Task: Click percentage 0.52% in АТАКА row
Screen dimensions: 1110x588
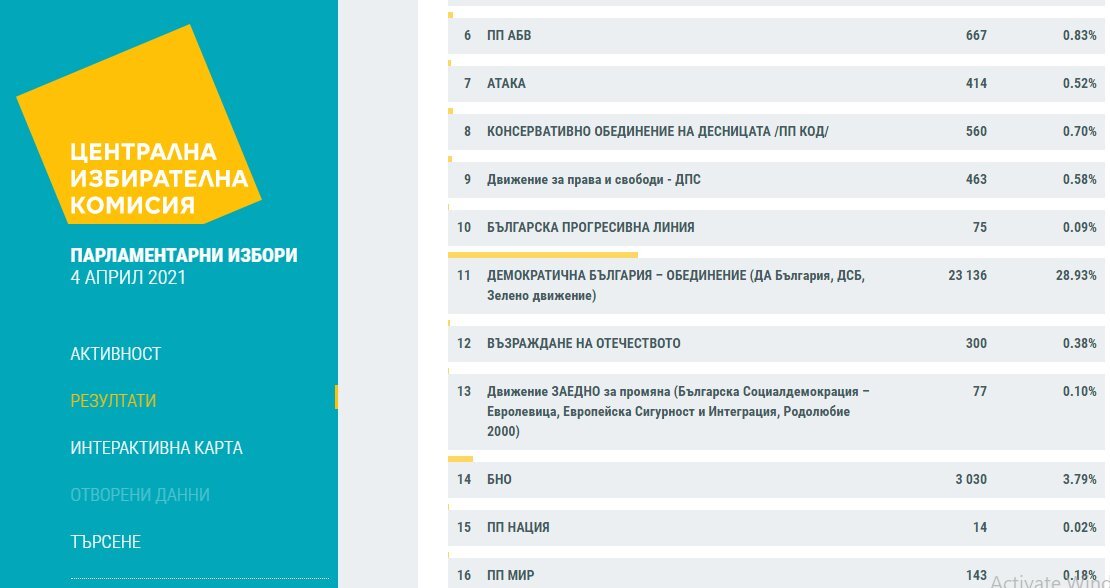Action: (1080, 83)
